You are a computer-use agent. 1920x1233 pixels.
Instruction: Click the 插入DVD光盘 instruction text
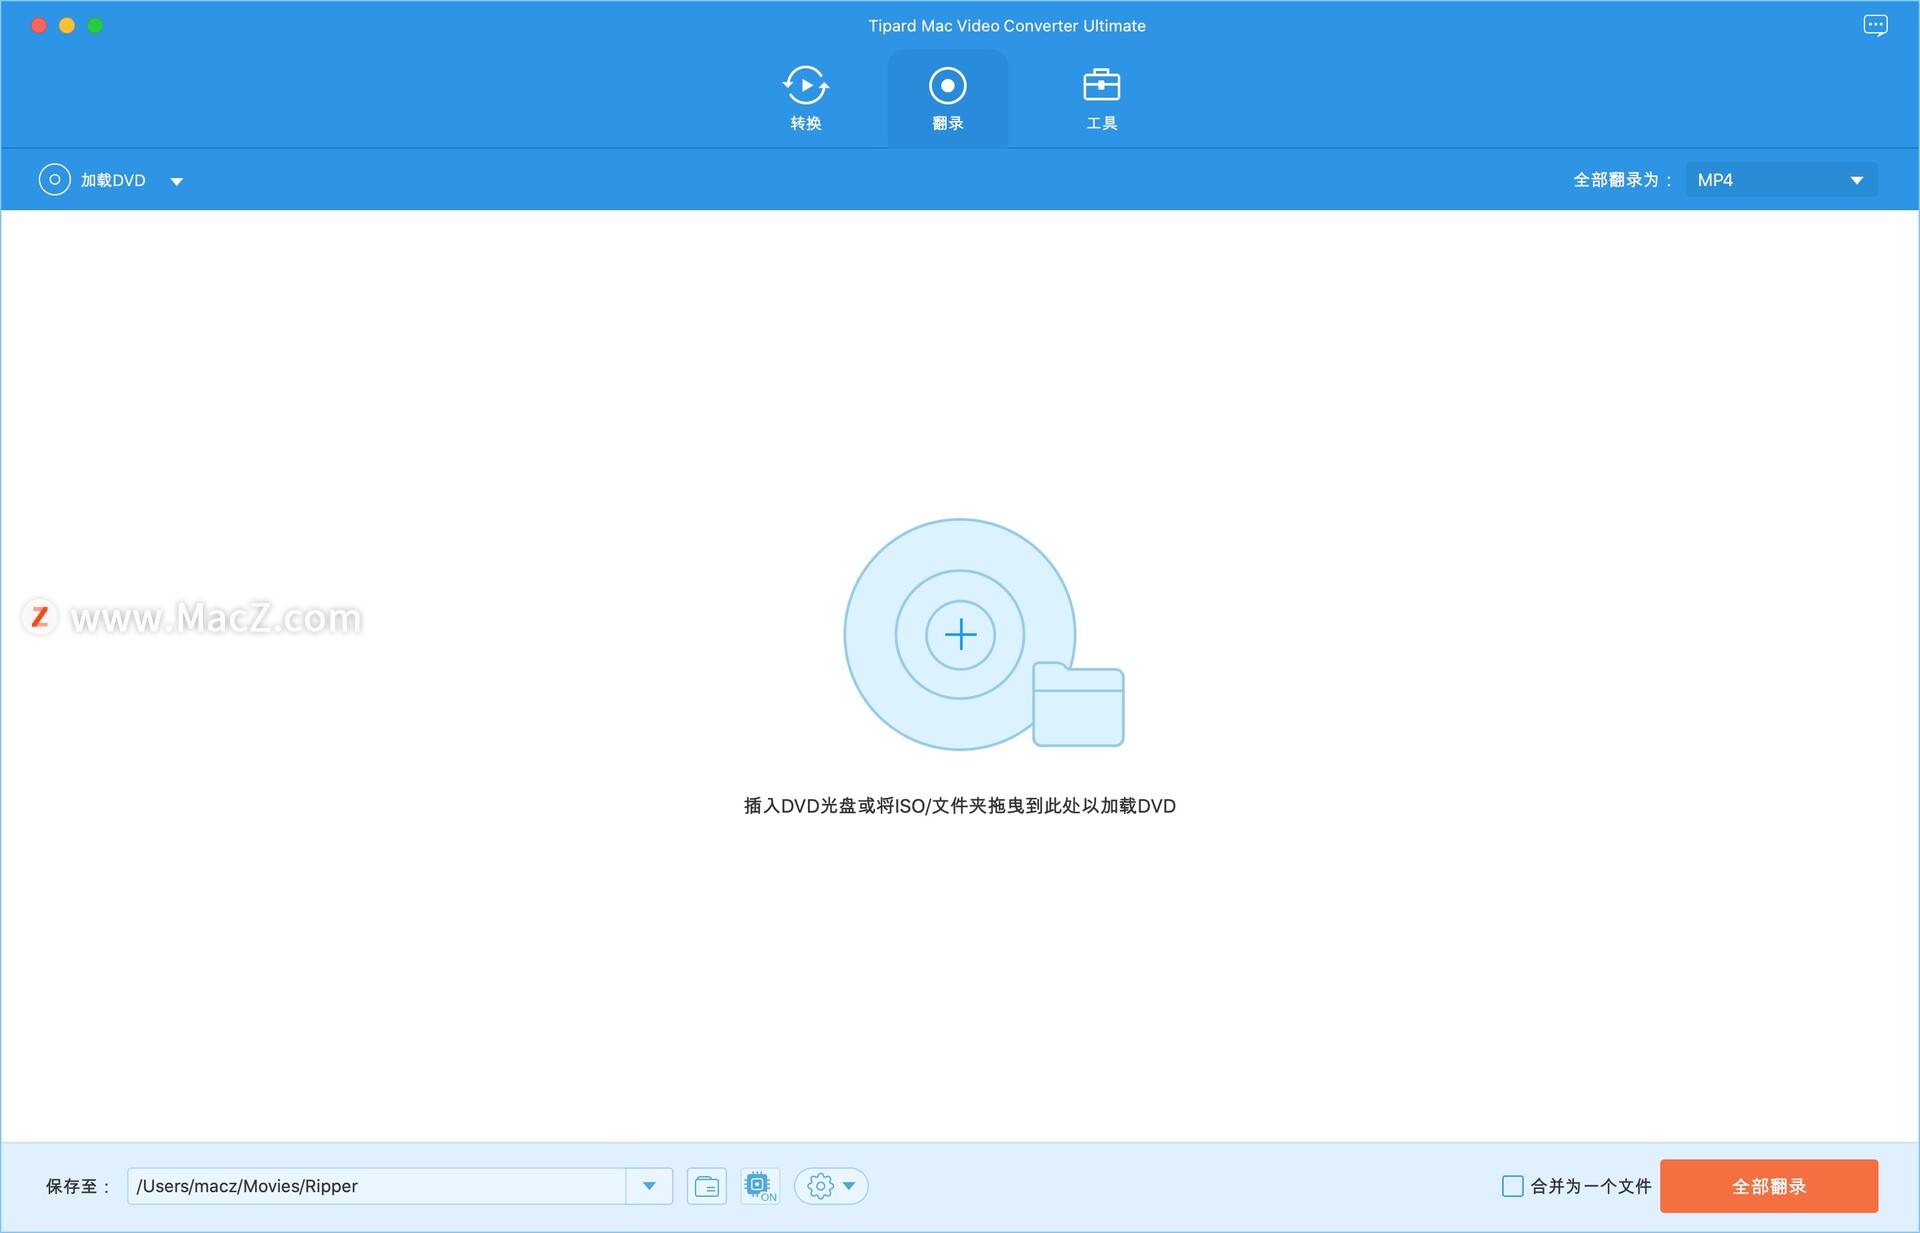tap(960, 806)
